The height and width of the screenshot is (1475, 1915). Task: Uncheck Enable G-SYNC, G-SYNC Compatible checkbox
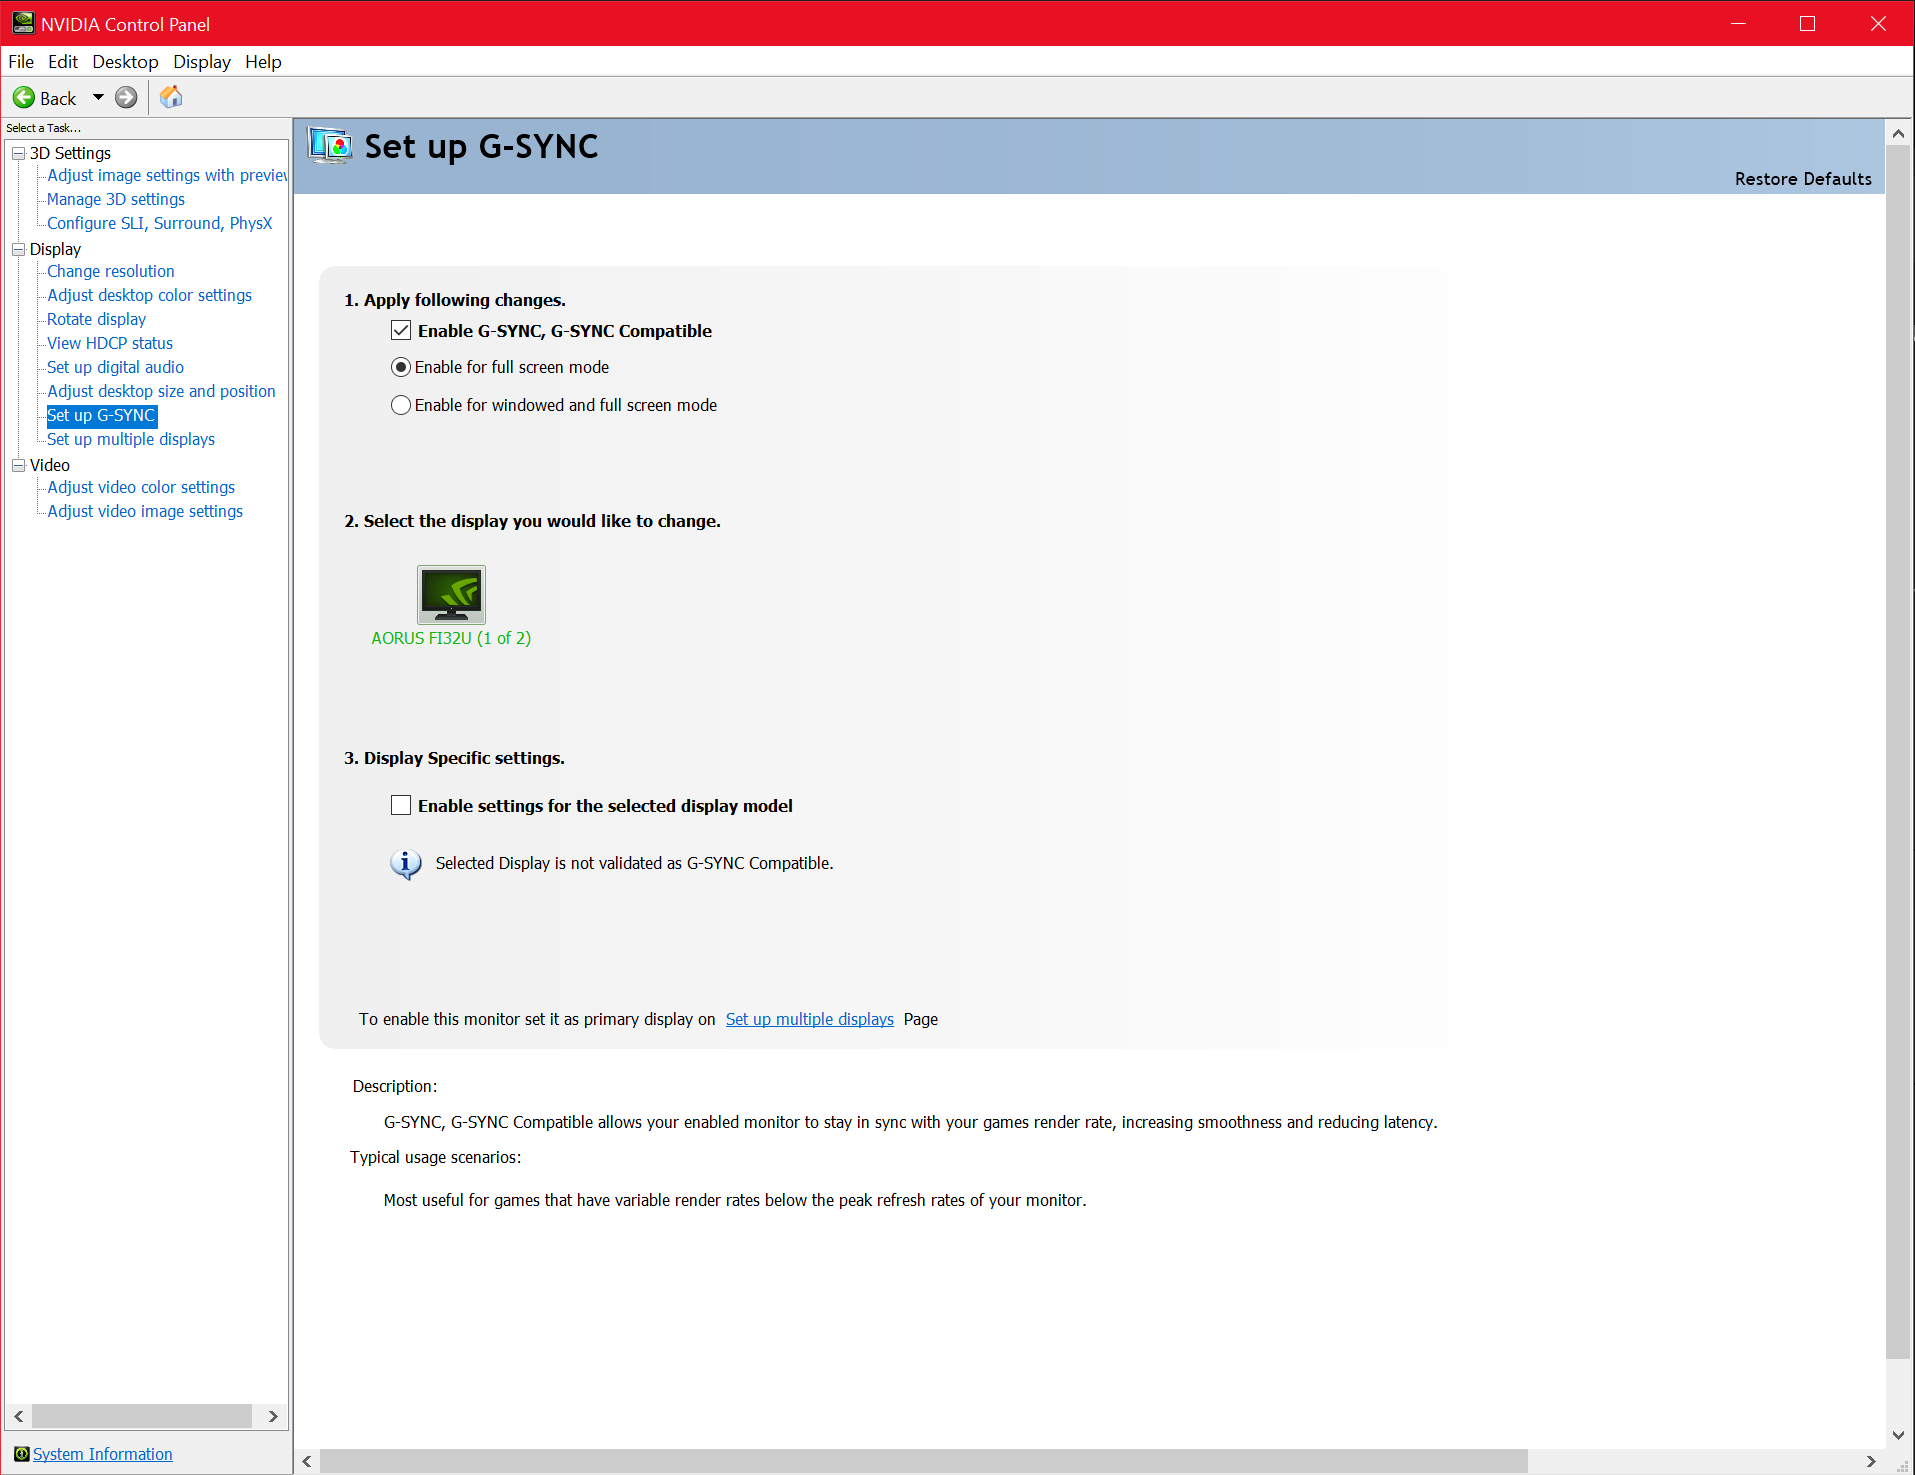coord(401,331)
